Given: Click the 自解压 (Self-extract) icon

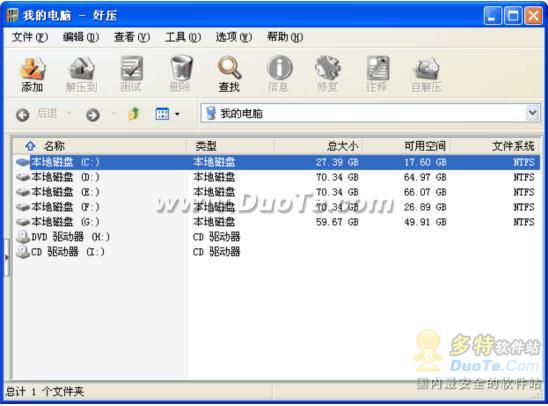Looking at the screenshot, I should point(426,74).
